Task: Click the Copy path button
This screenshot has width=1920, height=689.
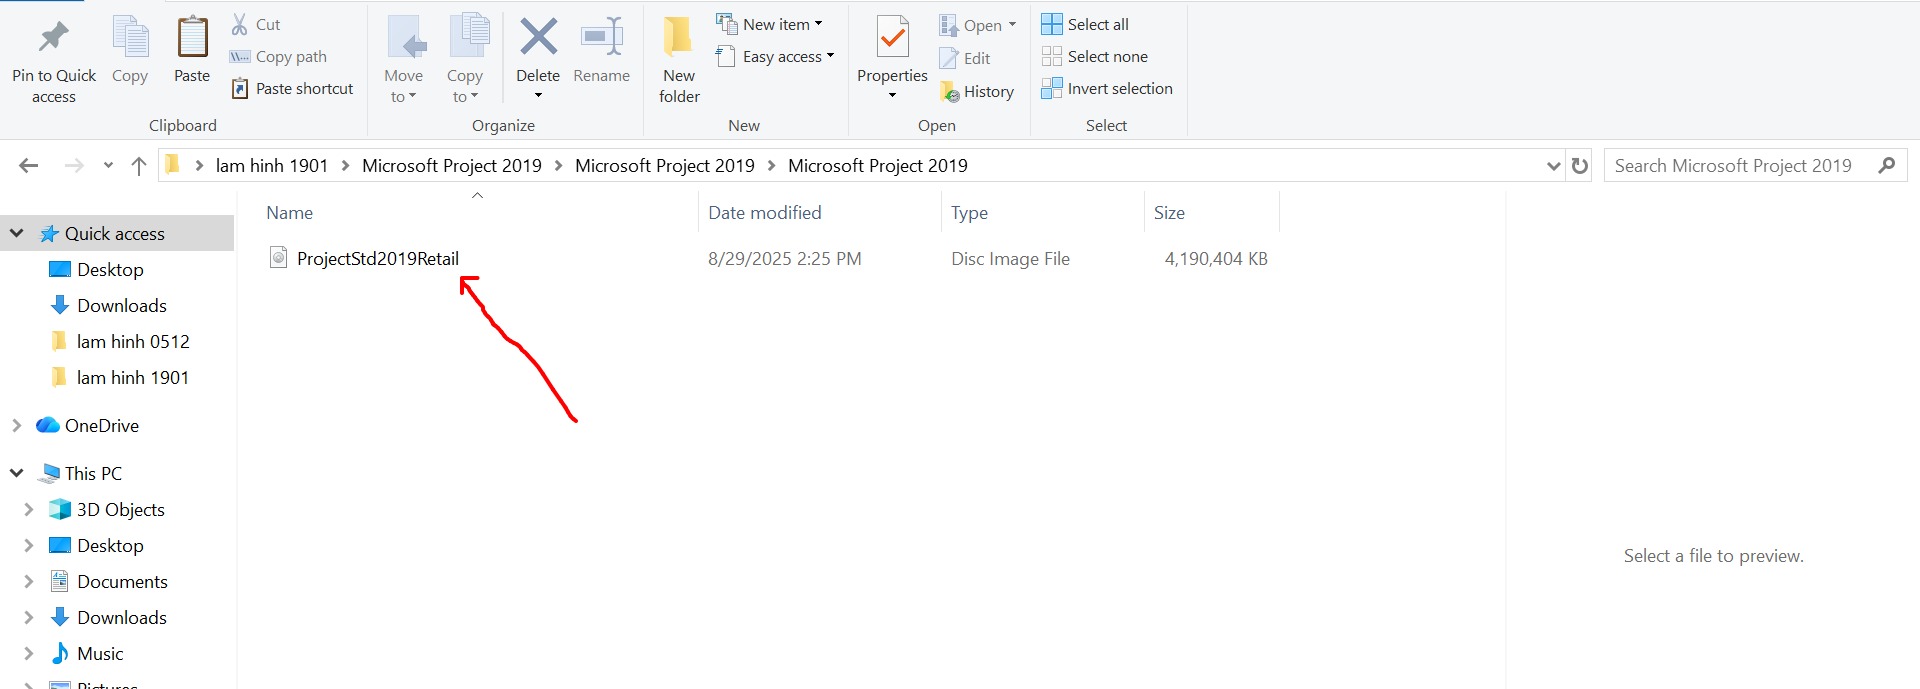Action: click(279, 57)
